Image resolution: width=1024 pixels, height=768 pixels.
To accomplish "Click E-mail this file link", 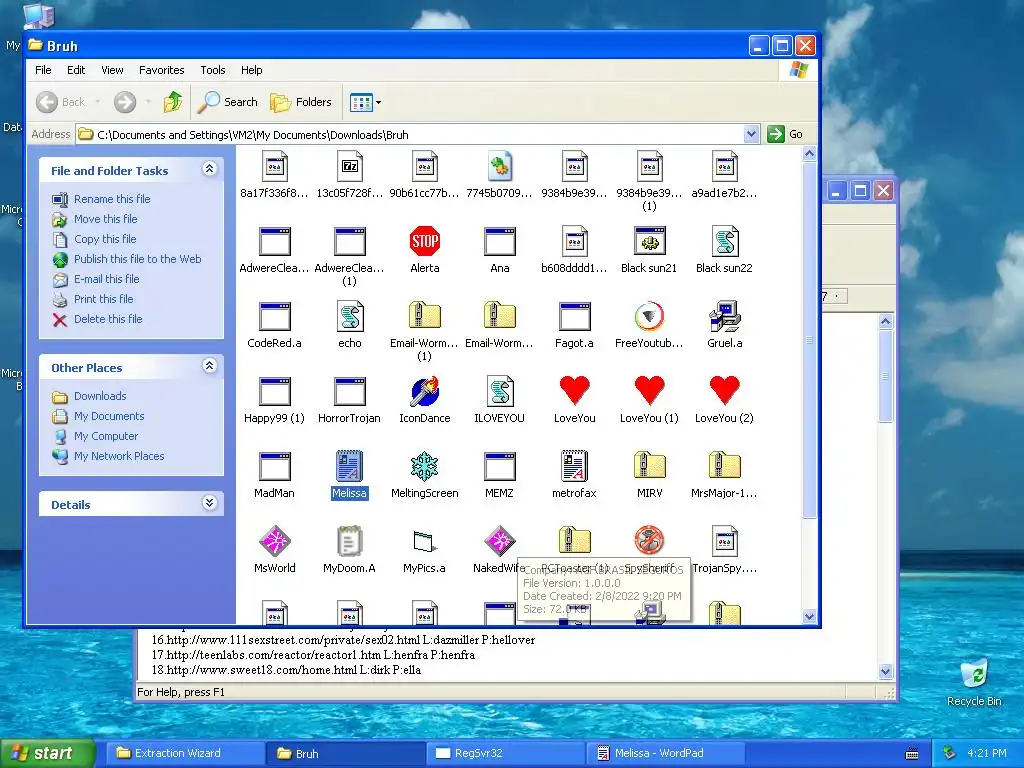I will click(x=106, y=279).
